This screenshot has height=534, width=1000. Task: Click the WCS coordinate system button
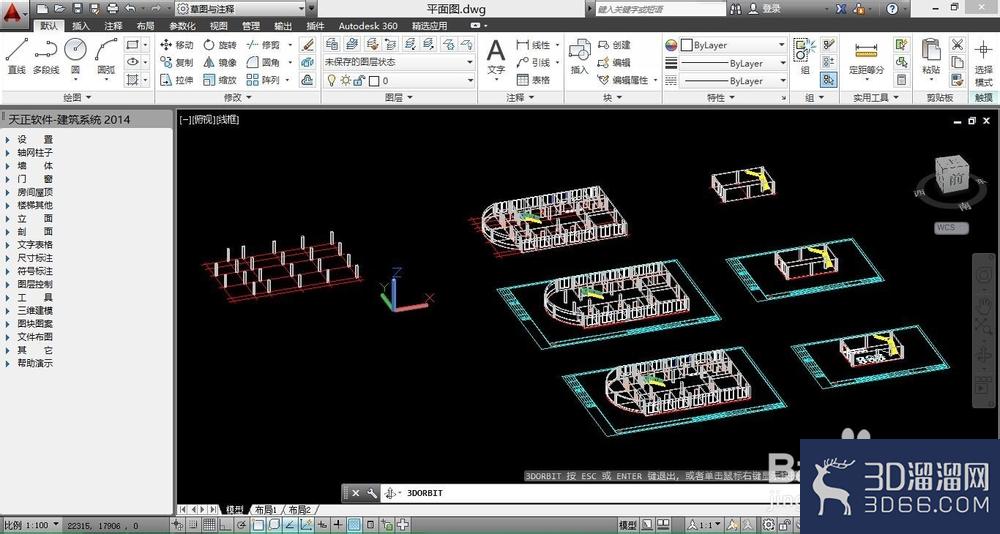coord(951,228)
